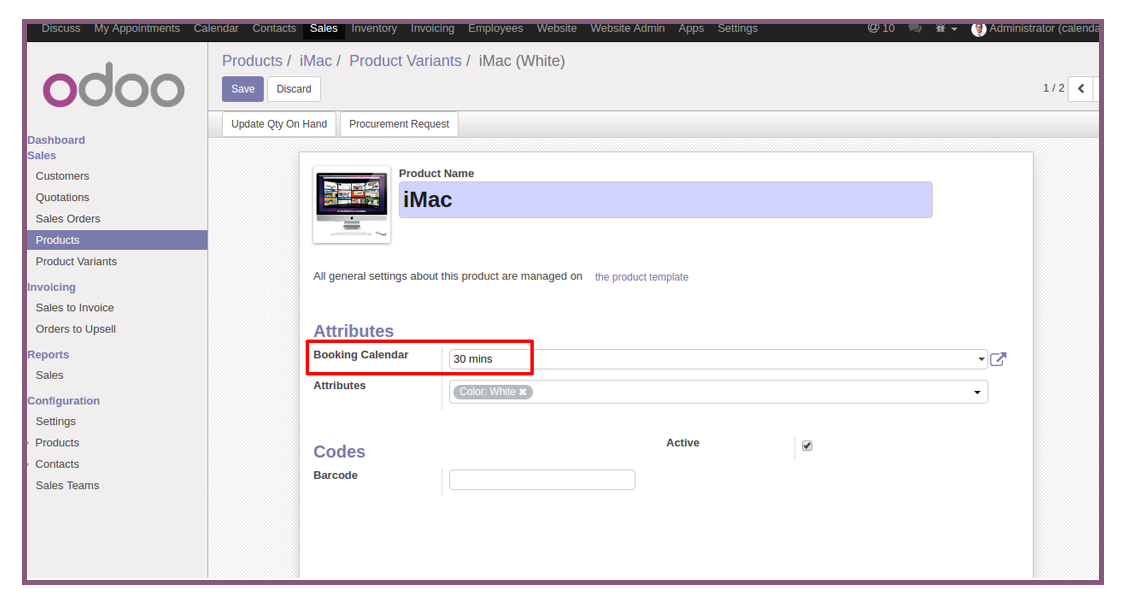Image resolution: width=1126 pixels, height=607 pixels.
Task: Open the Website Admin menu
Action: (x=628, y=28)
